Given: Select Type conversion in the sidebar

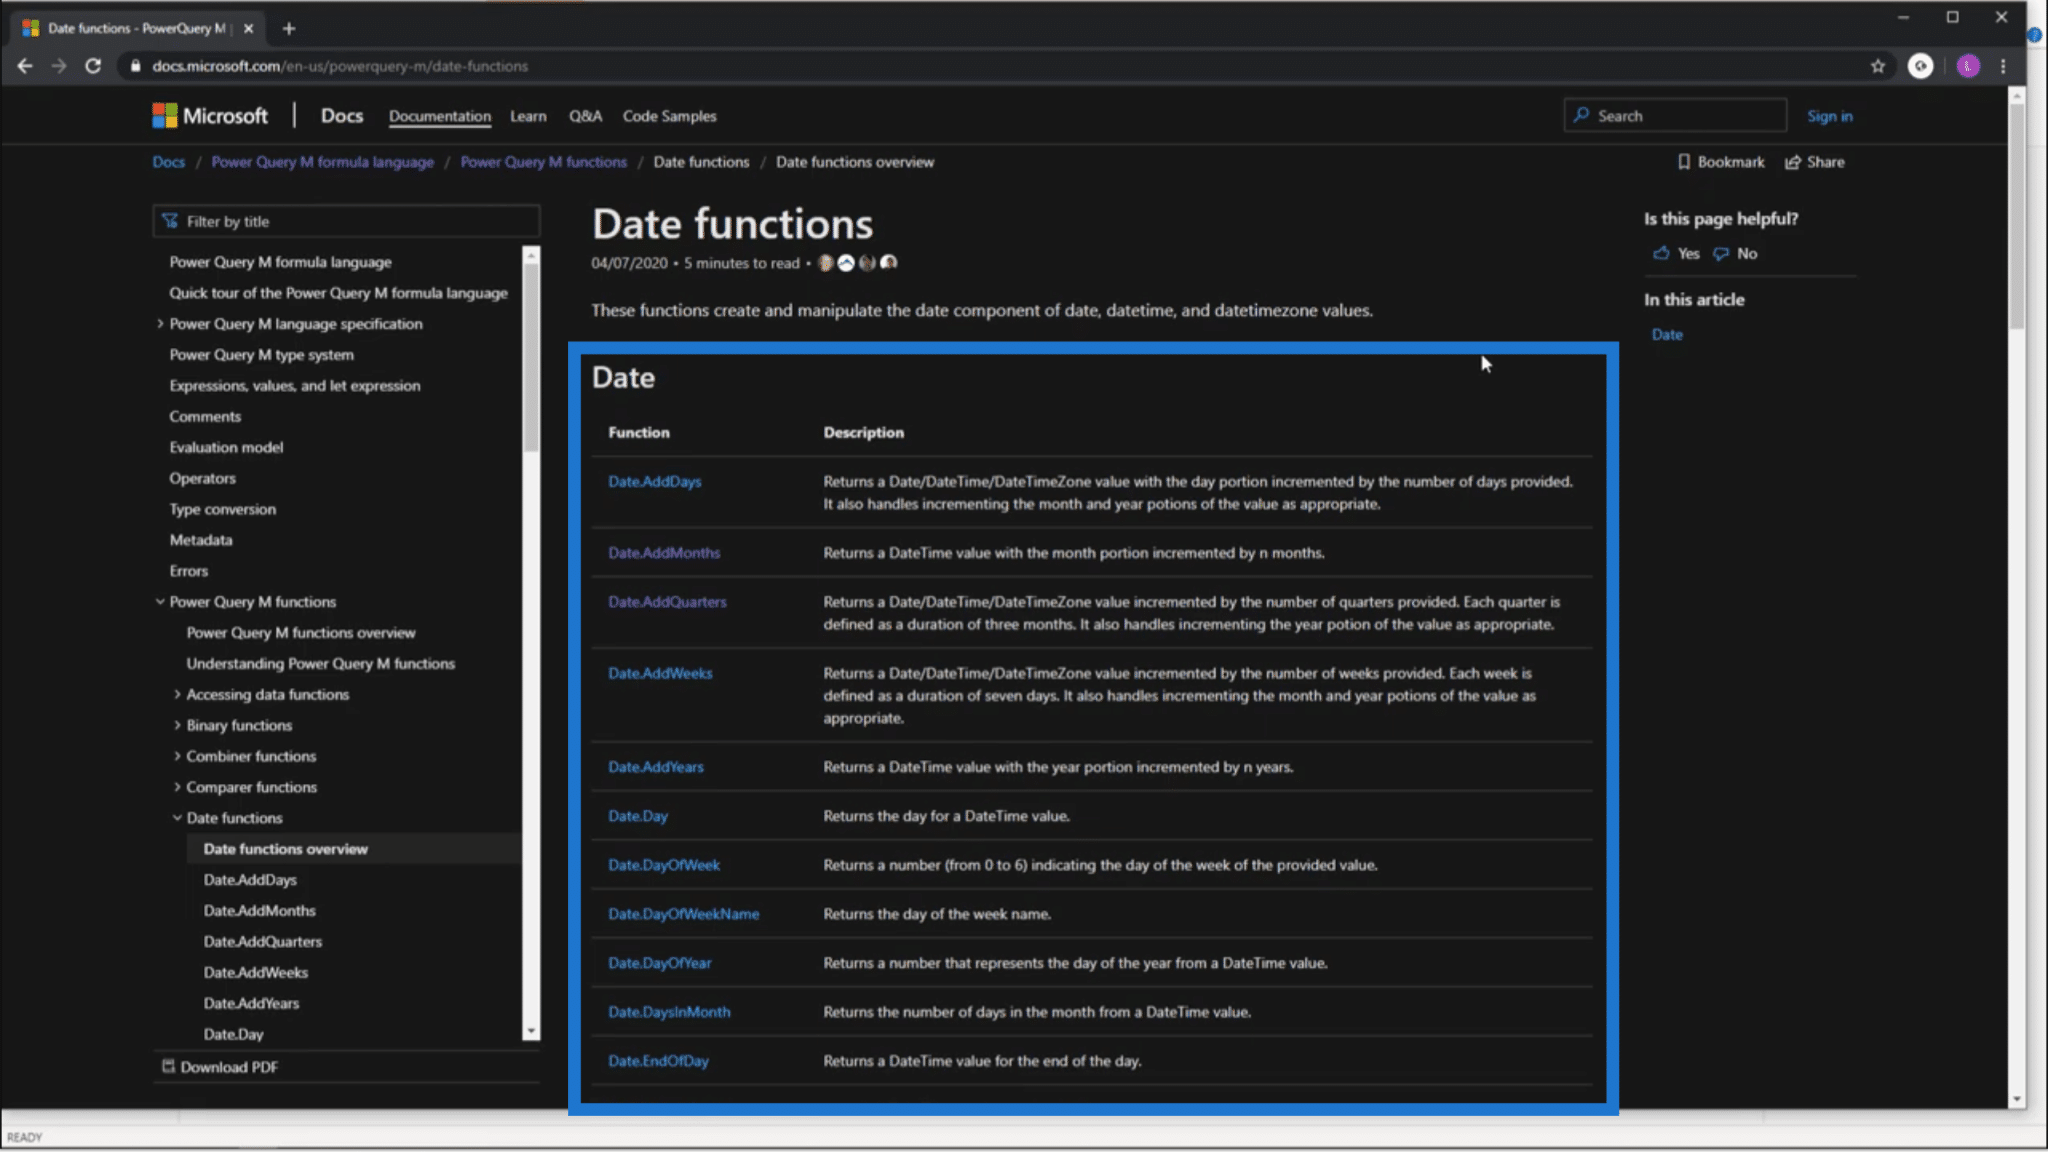Looking at the screenshot, I should coord(222,510).
